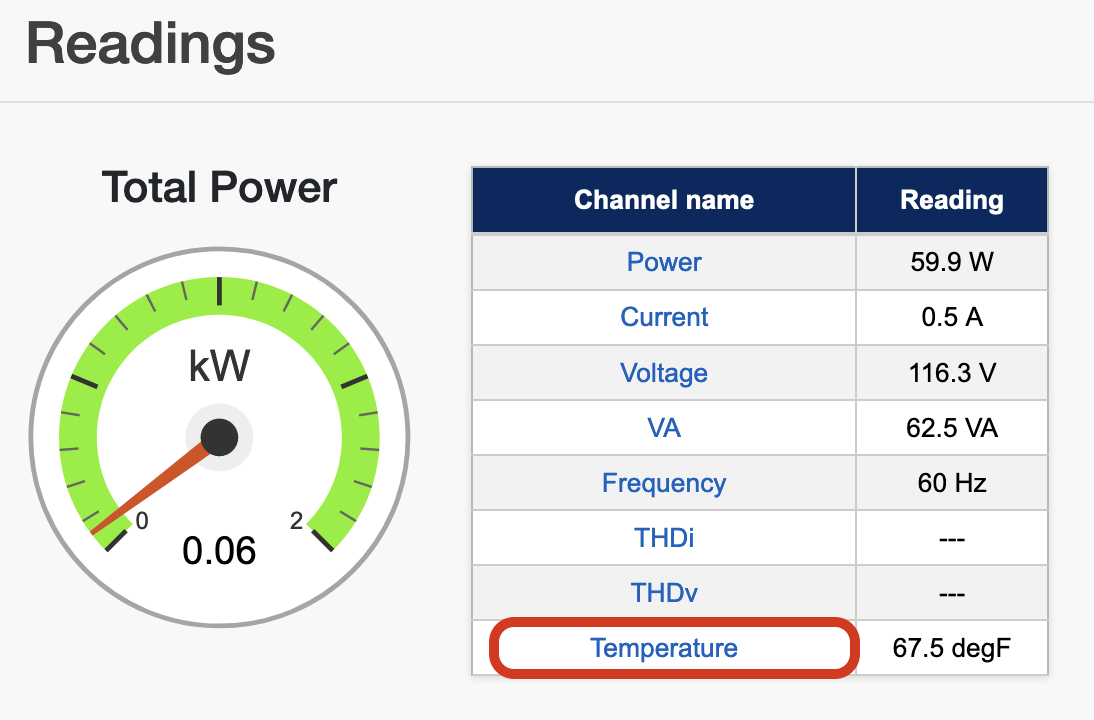Click the Channel name column header
Image resolution: width=1094 pixels, height=720 pixels.
[x=664, y=200]
